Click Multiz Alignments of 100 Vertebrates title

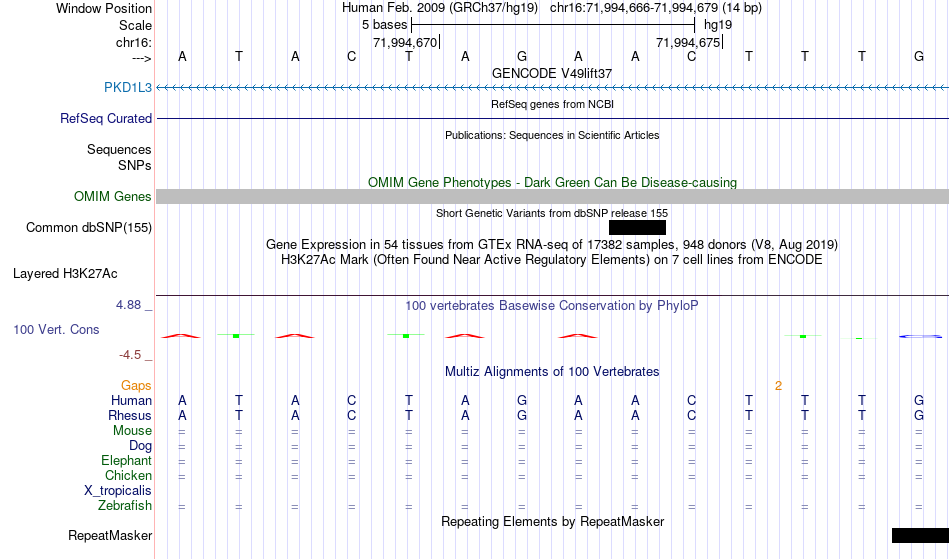(552, 371)
